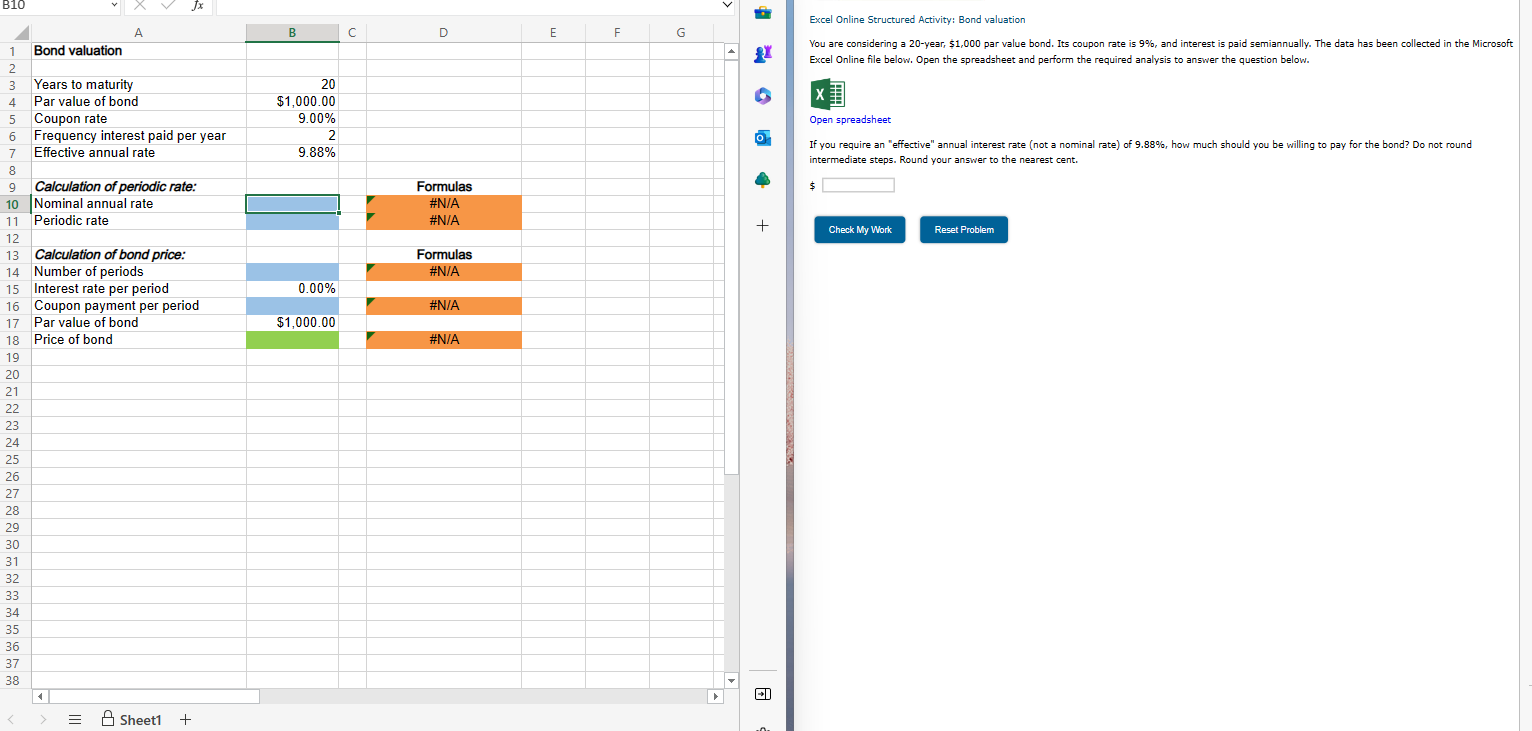This screenshot has height=731, width=1532.
Task: Select the 'Bond valuation' title cell
Action: coord(138,51)
